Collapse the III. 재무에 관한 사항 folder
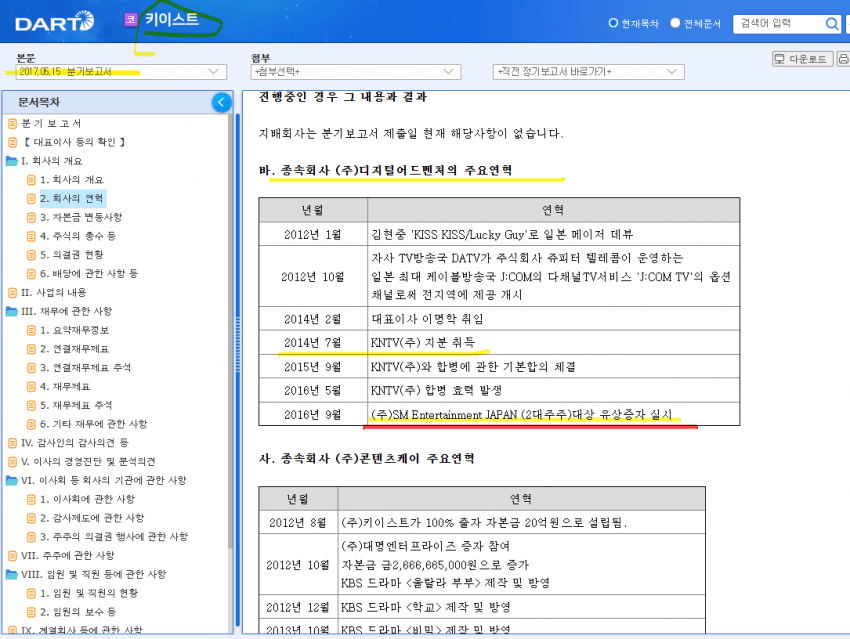This screenshot has width=850, height=639. pos(12,311)
